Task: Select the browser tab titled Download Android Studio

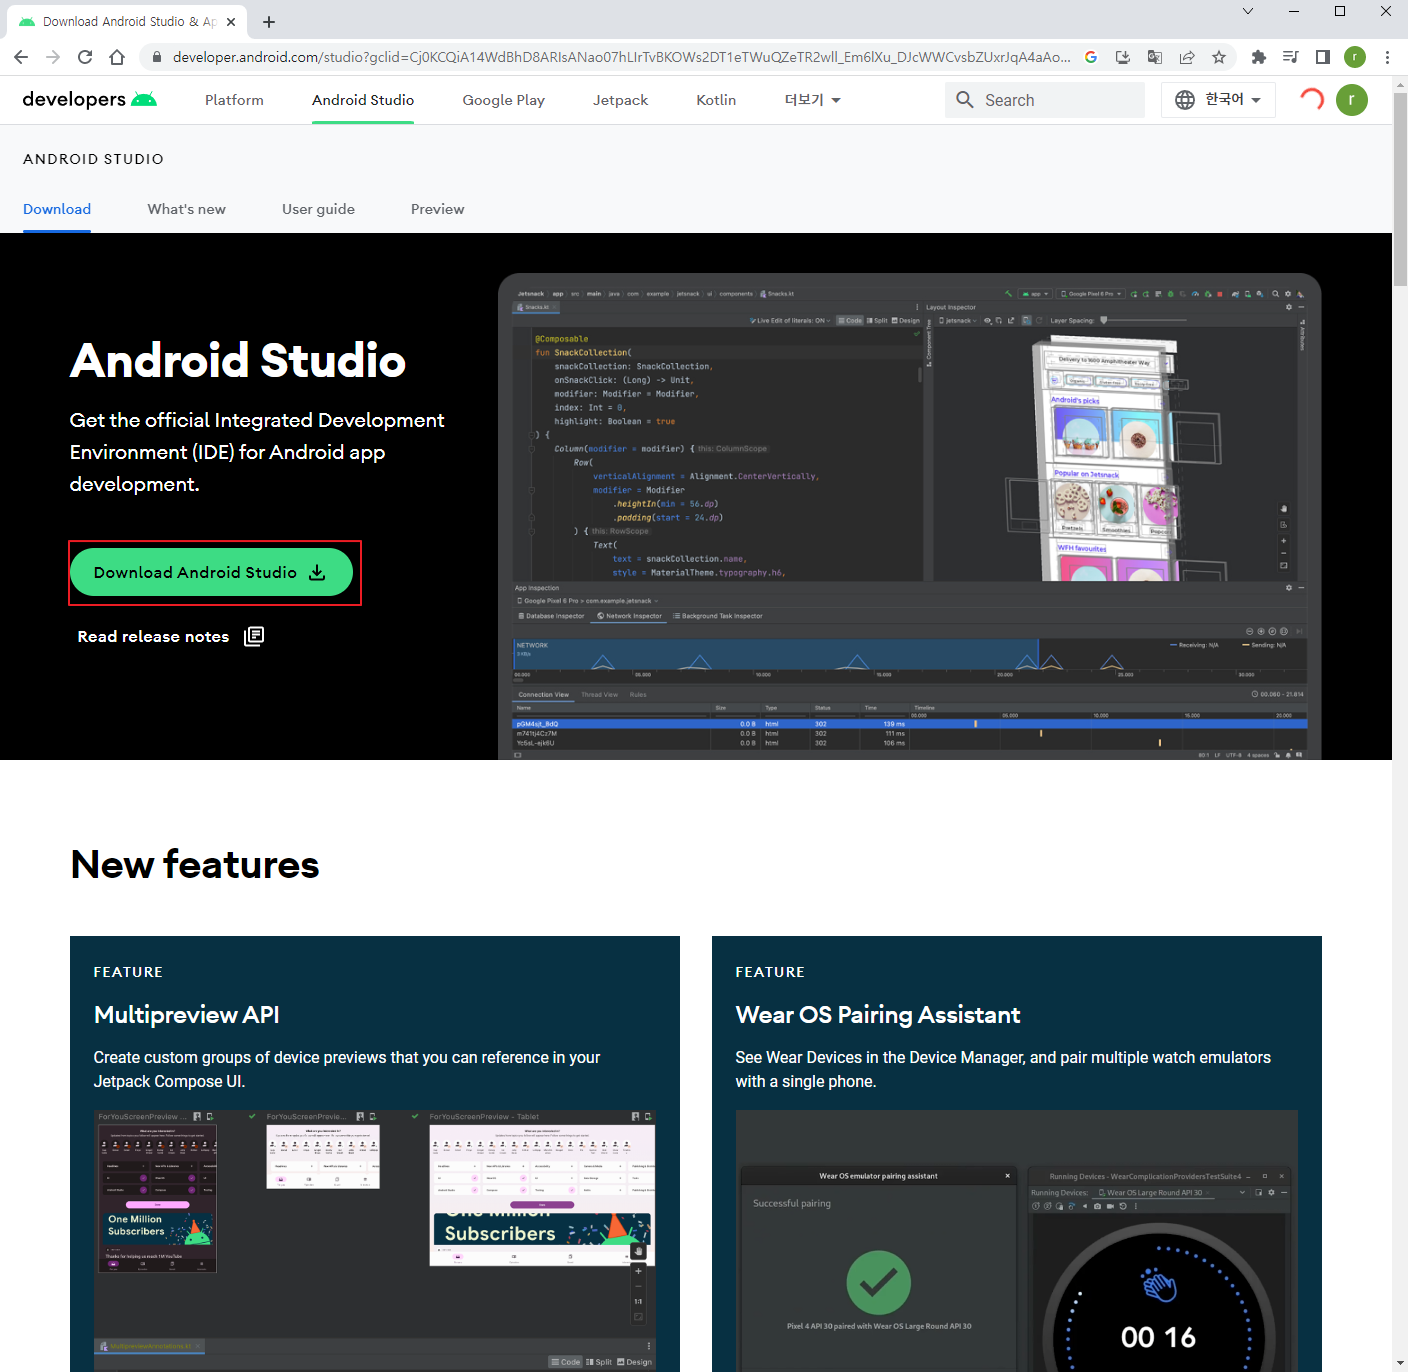Action: click(x=128, y=21)
